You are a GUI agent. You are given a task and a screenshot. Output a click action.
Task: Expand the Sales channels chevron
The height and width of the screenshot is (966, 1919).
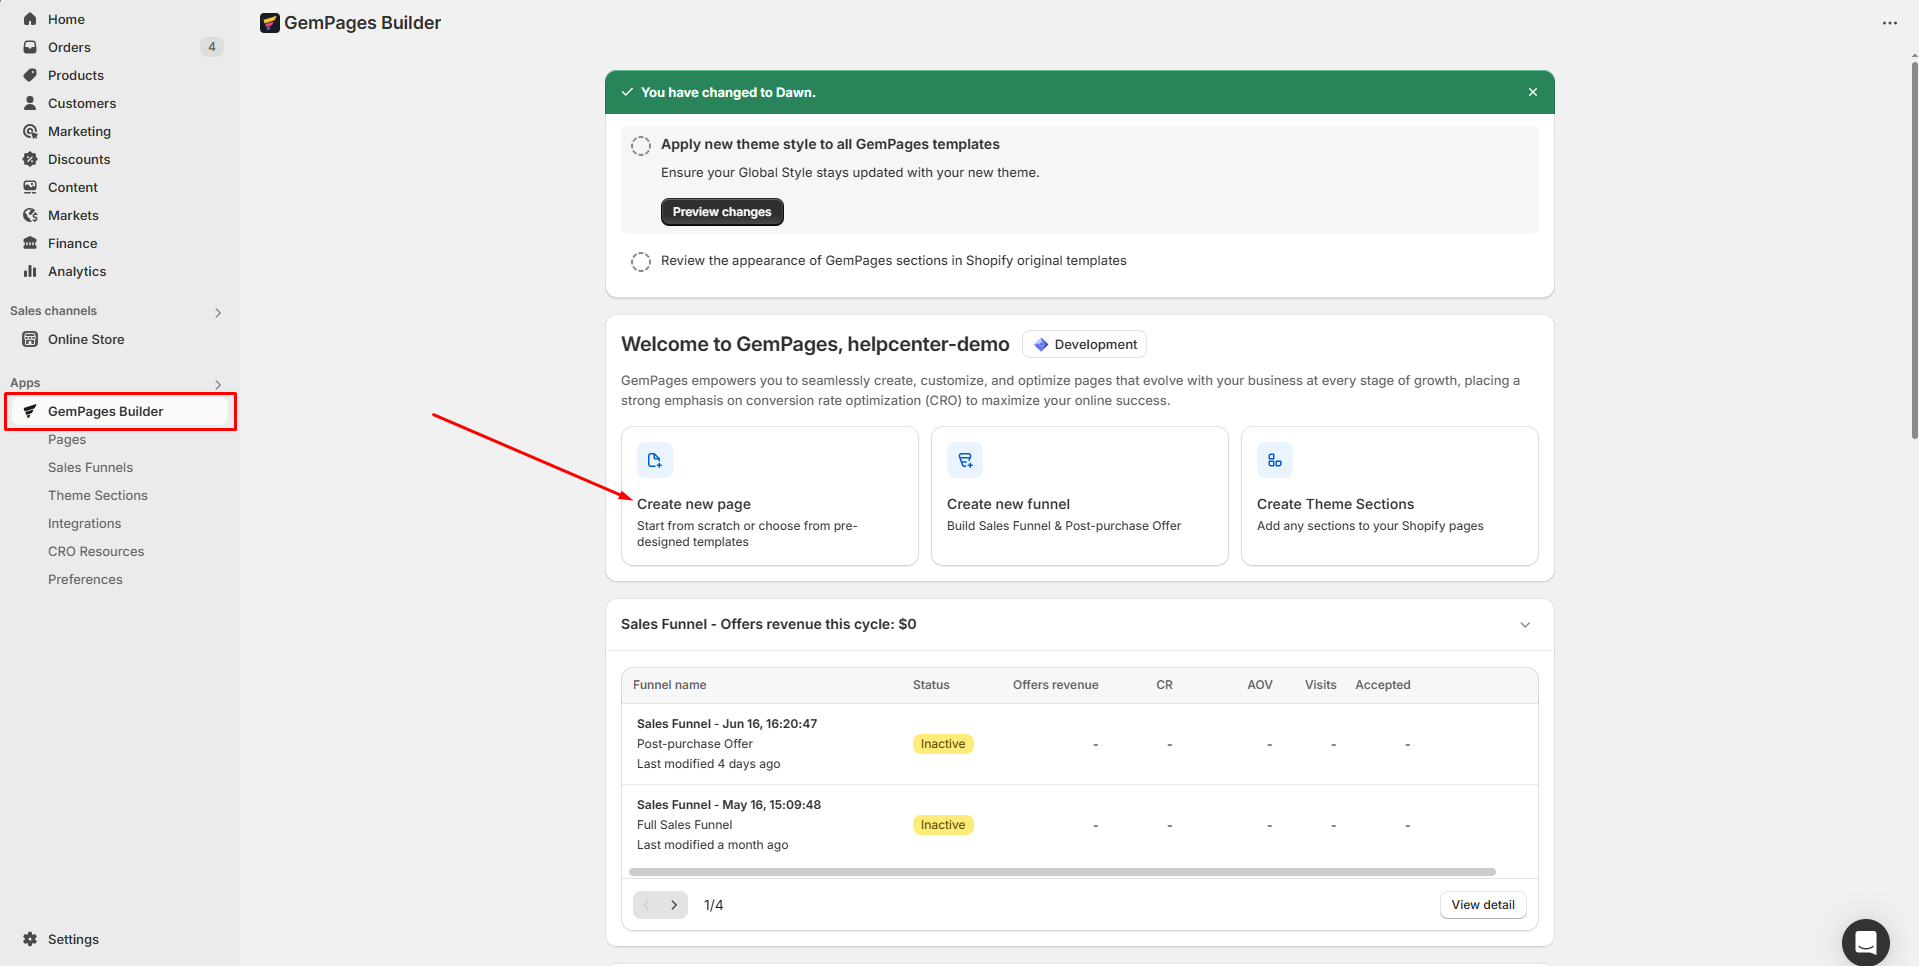(x=218, y=313)
